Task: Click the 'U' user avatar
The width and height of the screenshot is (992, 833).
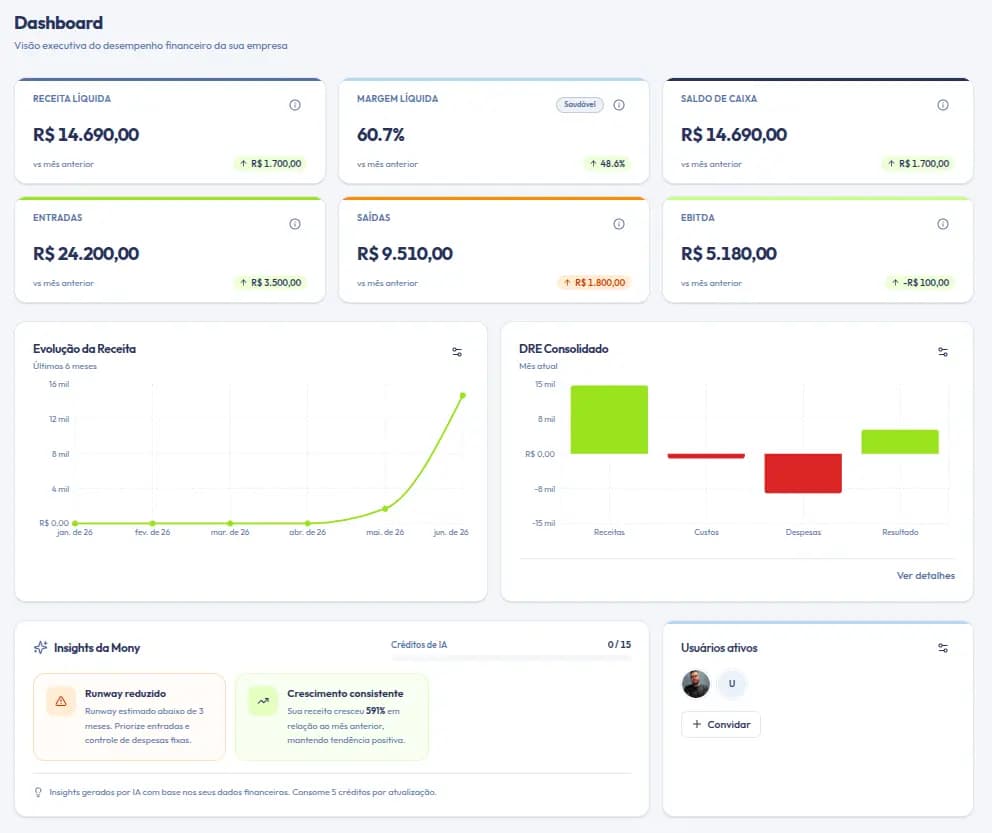Action: [x=732, y=684]
